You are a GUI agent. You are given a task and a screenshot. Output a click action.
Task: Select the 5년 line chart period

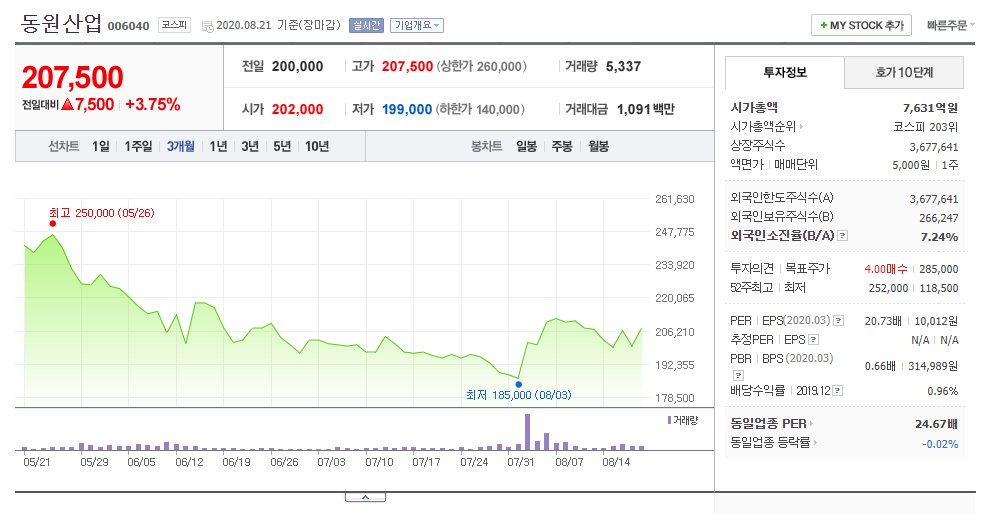pos(282,146)
